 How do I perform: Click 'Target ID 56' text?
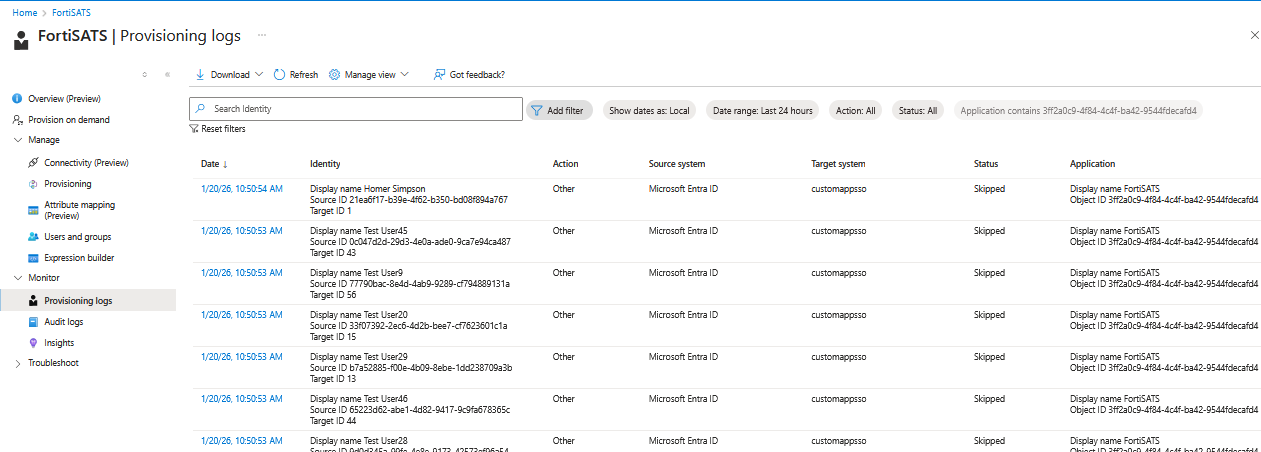point(333,294)
